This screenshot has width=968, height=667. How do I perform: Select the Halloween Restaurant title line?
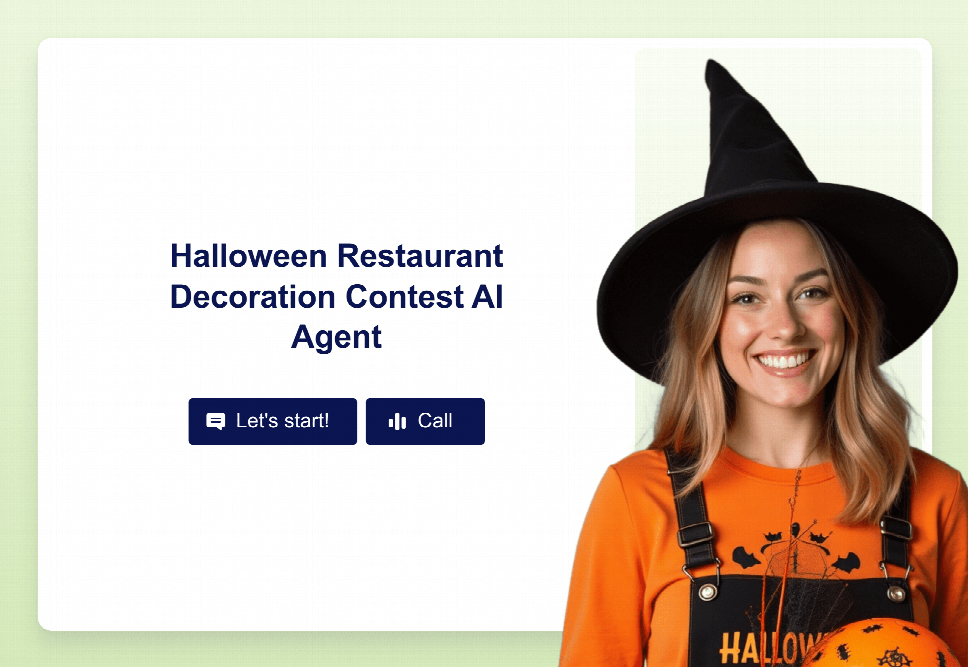coord(336,256)
